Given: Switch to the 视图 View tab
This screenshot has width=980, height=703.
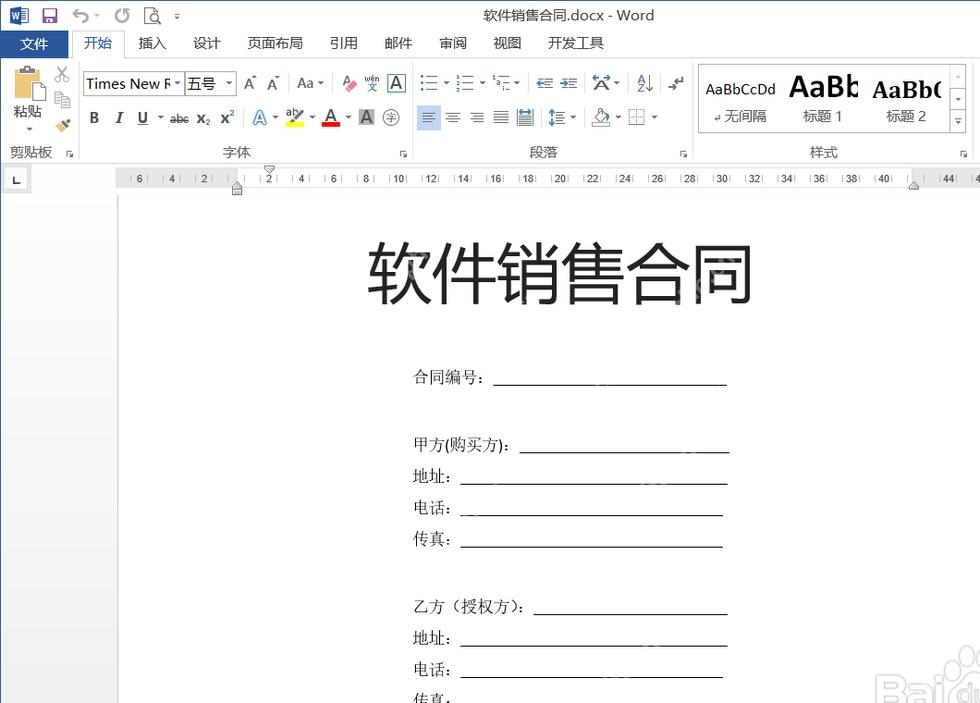Looking at the screenshot, I should (x=507, y=43).
